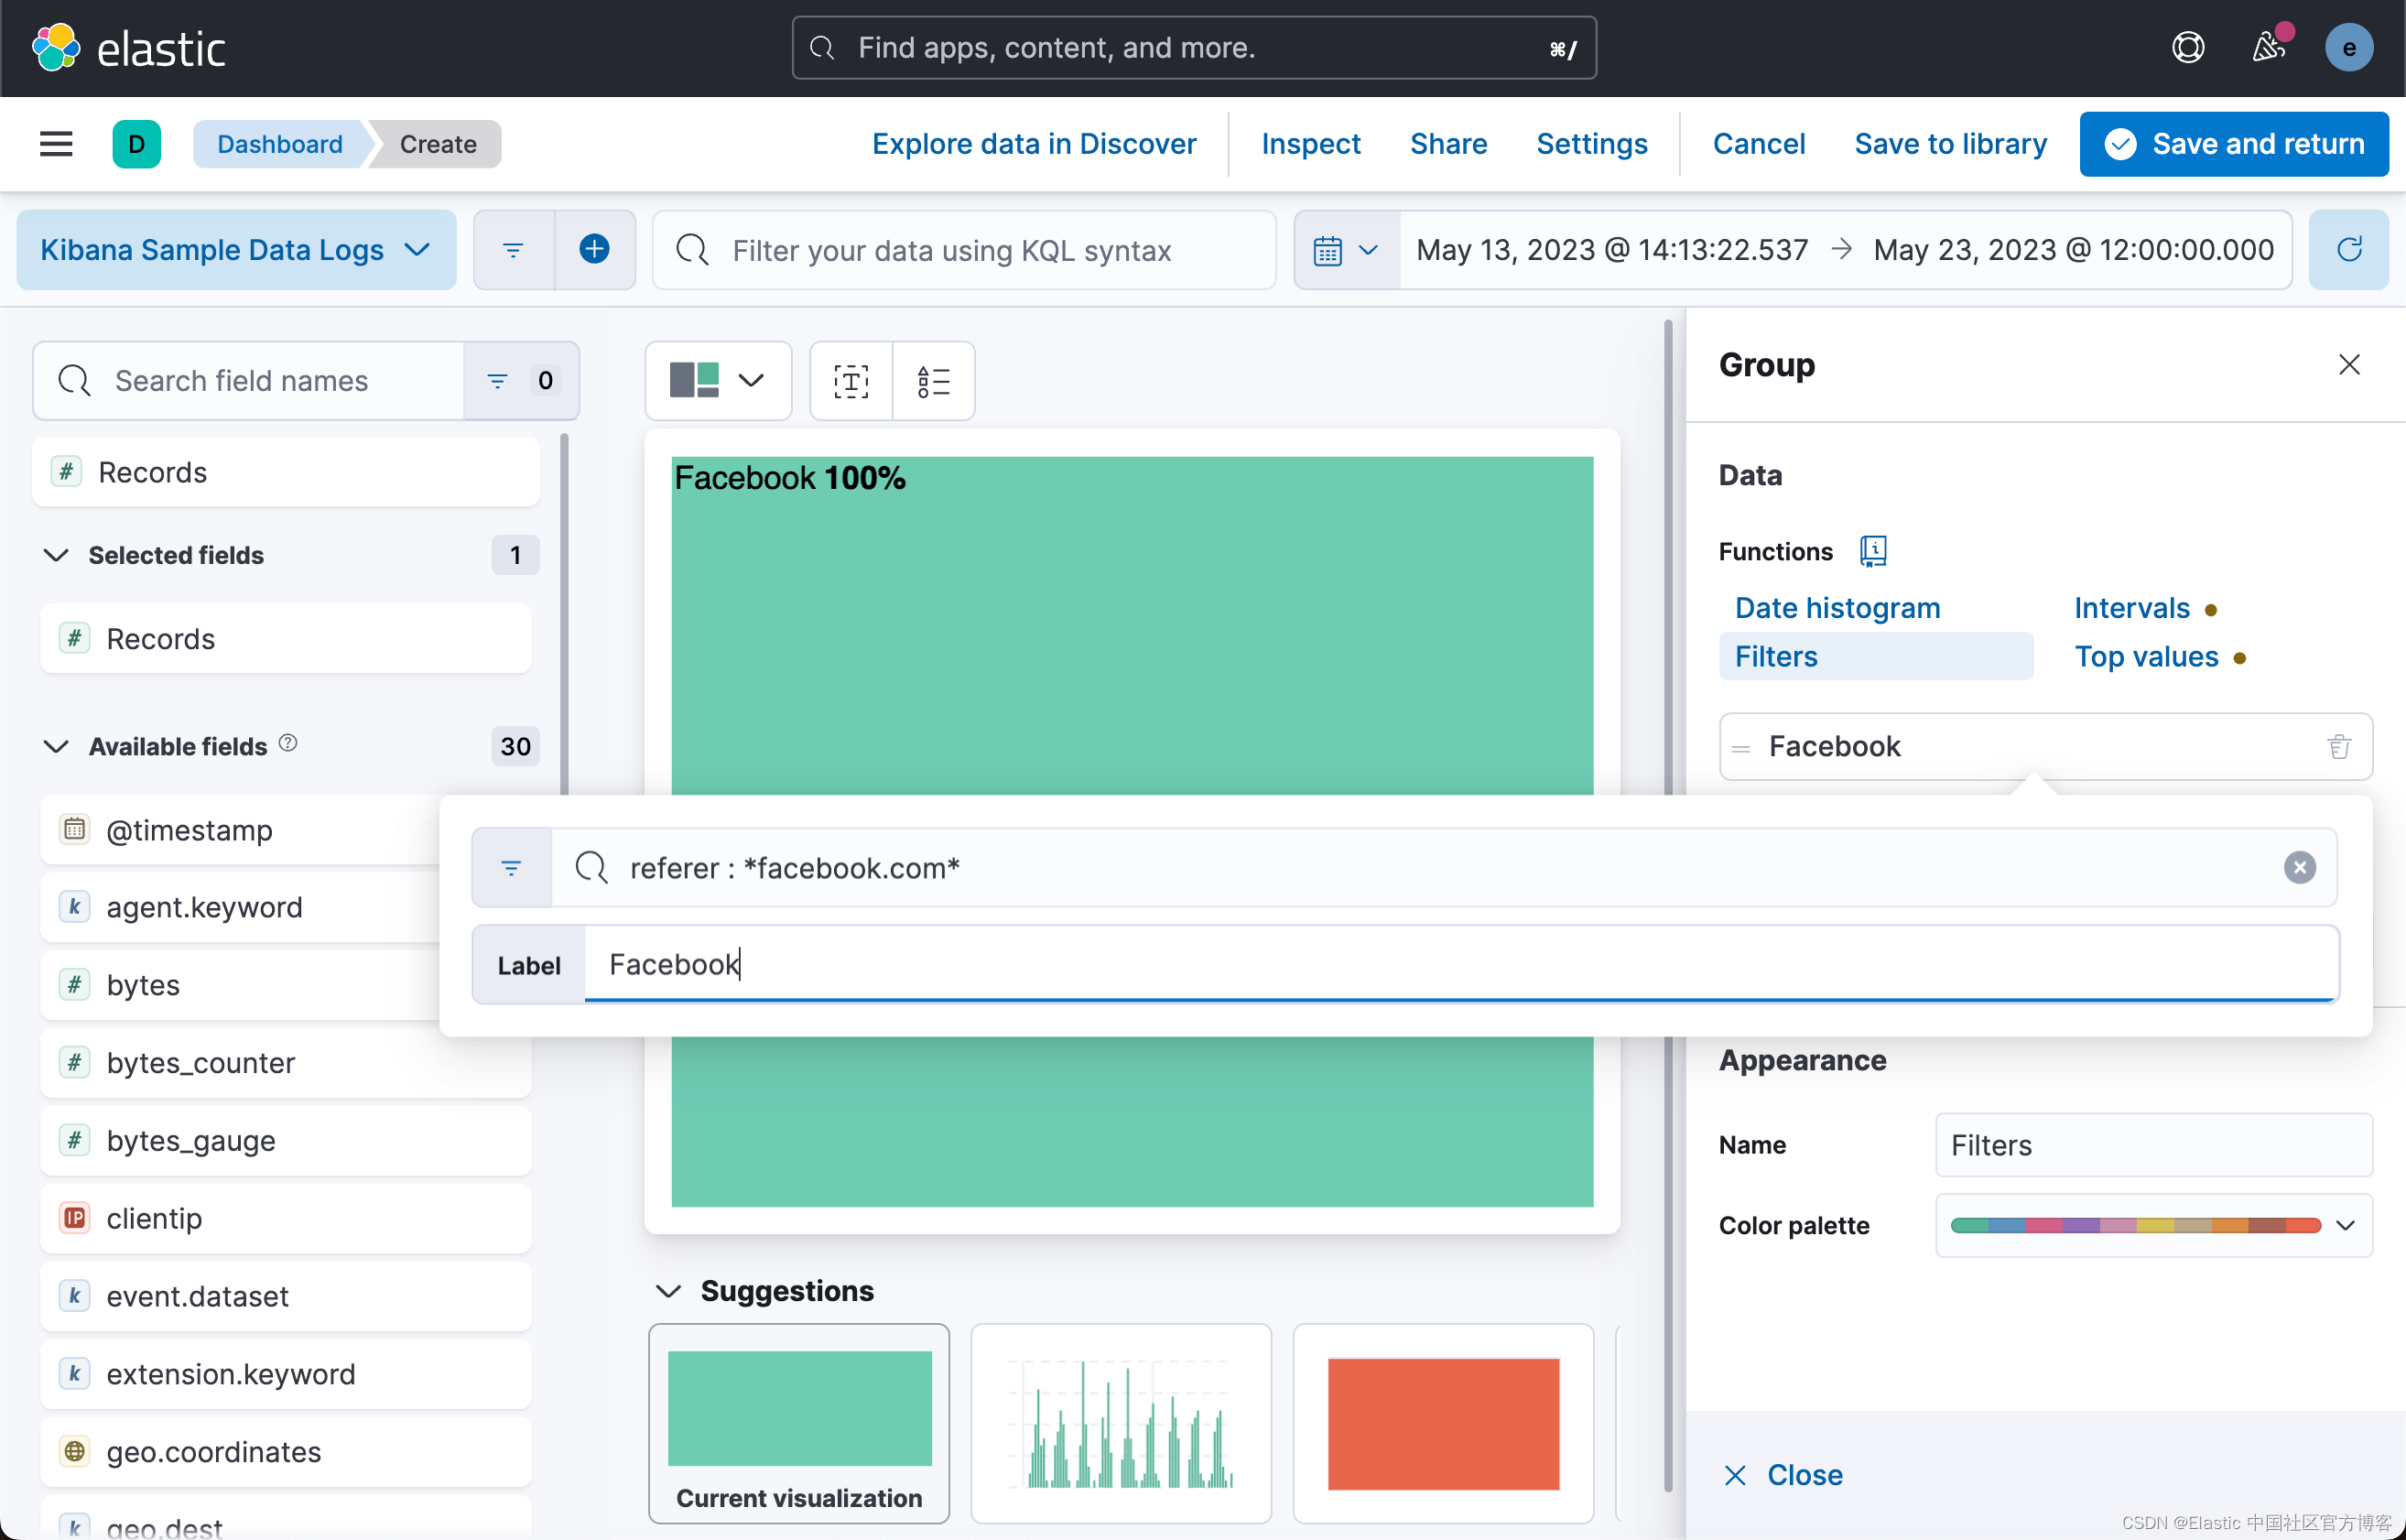Select the Date histogram function

pos(1837,608)
